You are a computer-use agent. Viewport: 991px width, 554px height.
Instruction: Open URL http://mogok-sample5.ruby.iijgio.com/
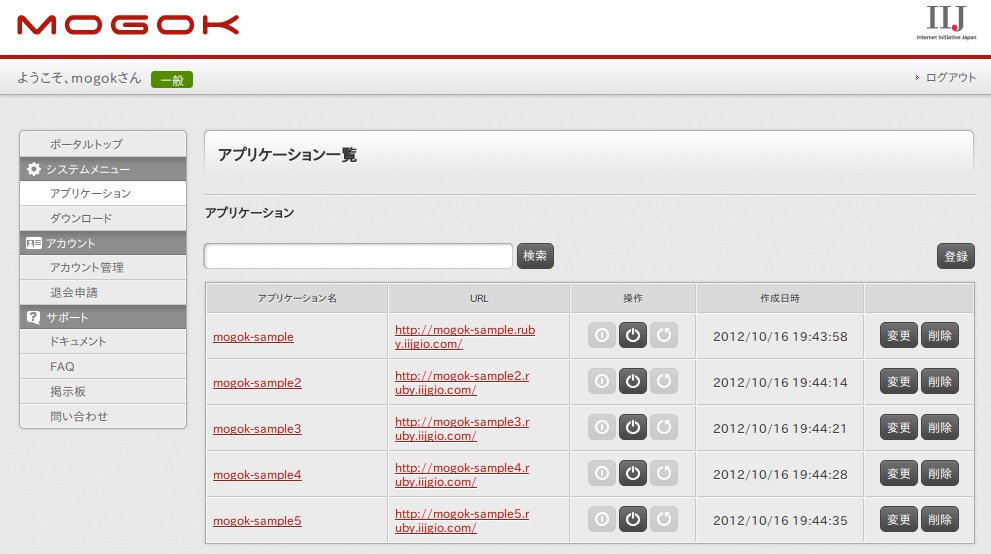[x=462, y=521]
